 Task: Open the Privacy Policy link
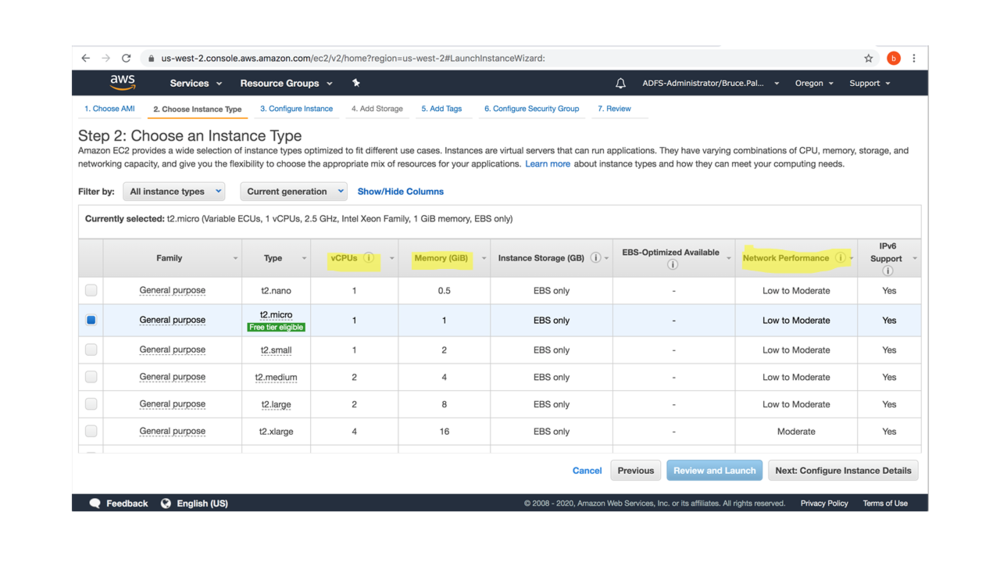824,503
